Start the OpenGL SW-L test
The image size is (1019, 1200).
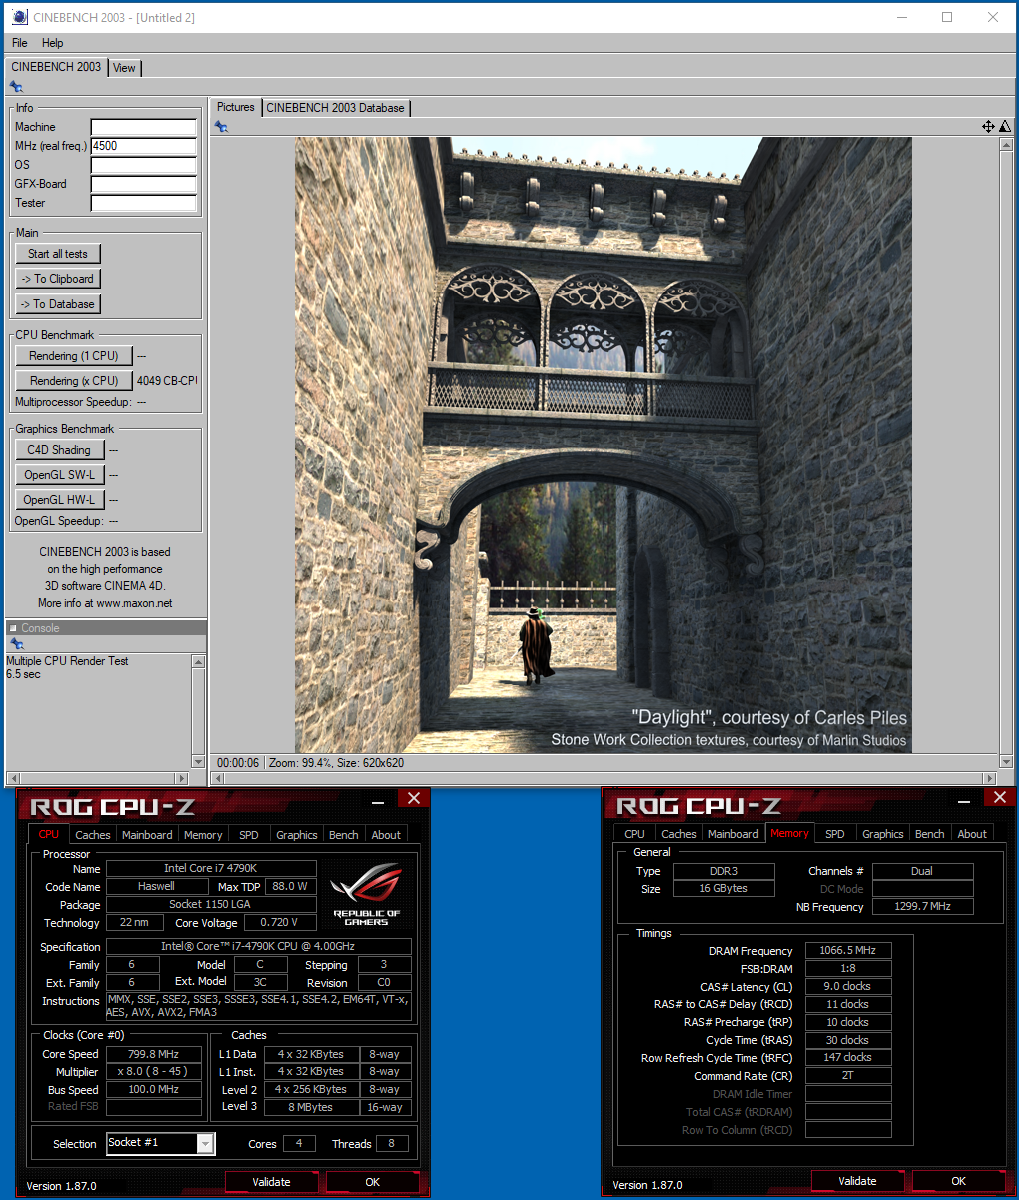tap(59, 475)
